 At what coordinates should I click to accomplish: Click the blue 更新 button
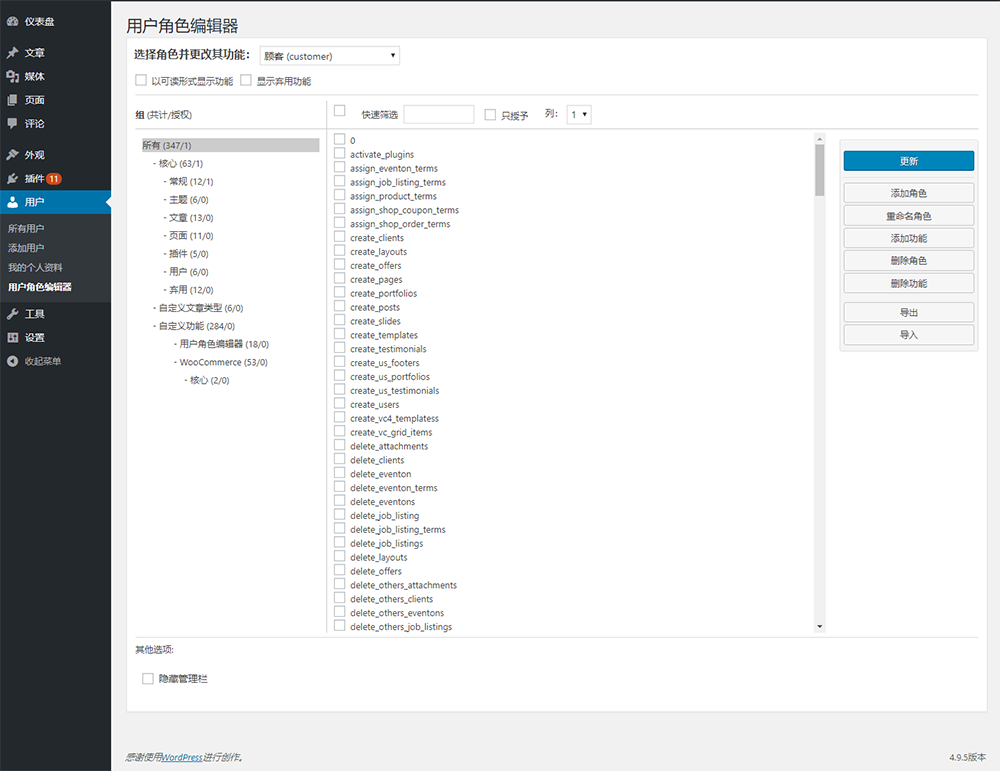pyautogui.click(x=908, y=161)
